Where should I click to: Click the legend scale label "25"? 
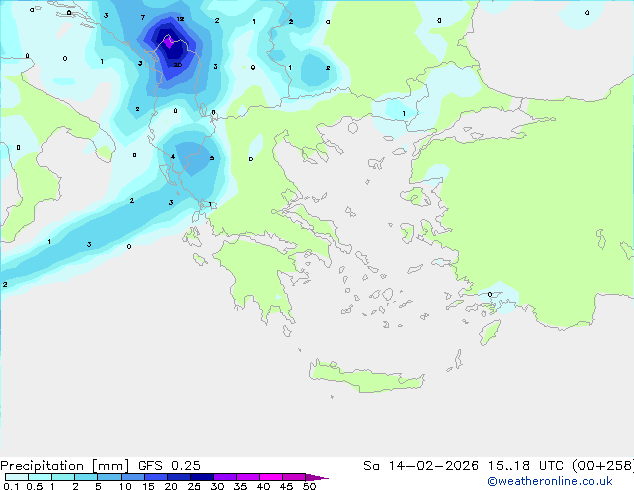coord(194,486)
